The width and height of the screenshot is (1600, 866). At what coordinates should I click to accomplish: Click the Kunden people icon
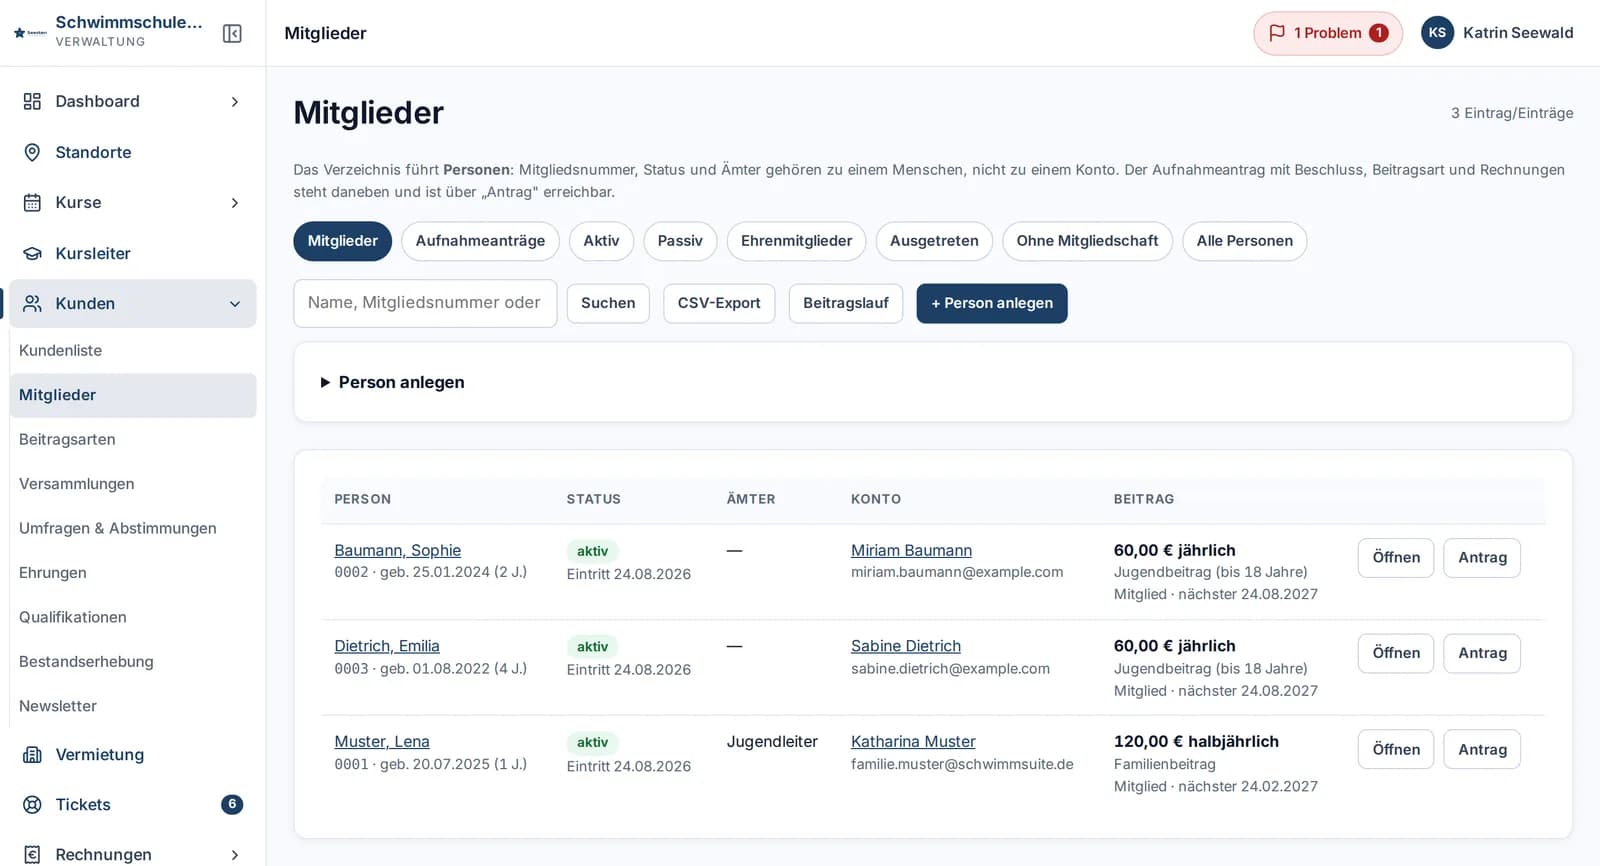click(32, 304)
